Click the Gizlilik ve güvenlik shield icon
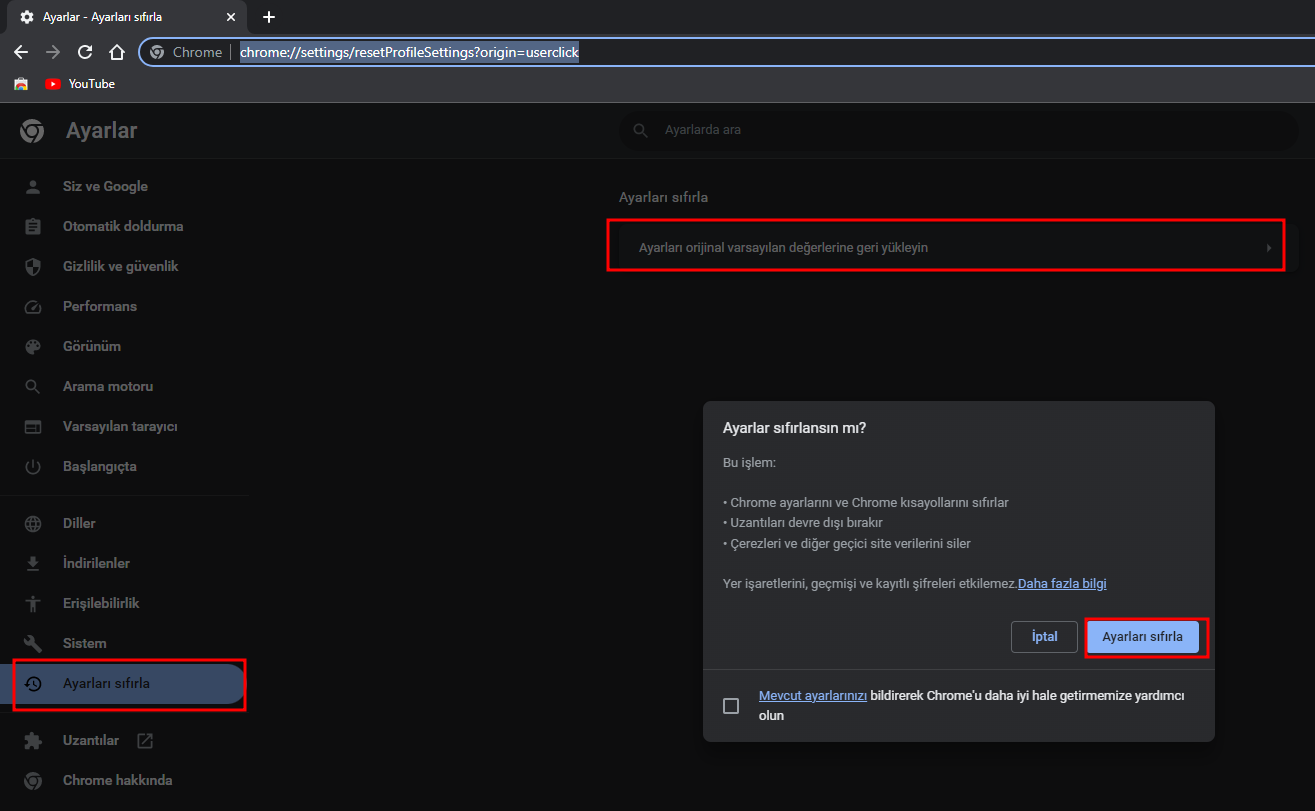Screen dimensions: 1315x811 (x=33, y=266)
